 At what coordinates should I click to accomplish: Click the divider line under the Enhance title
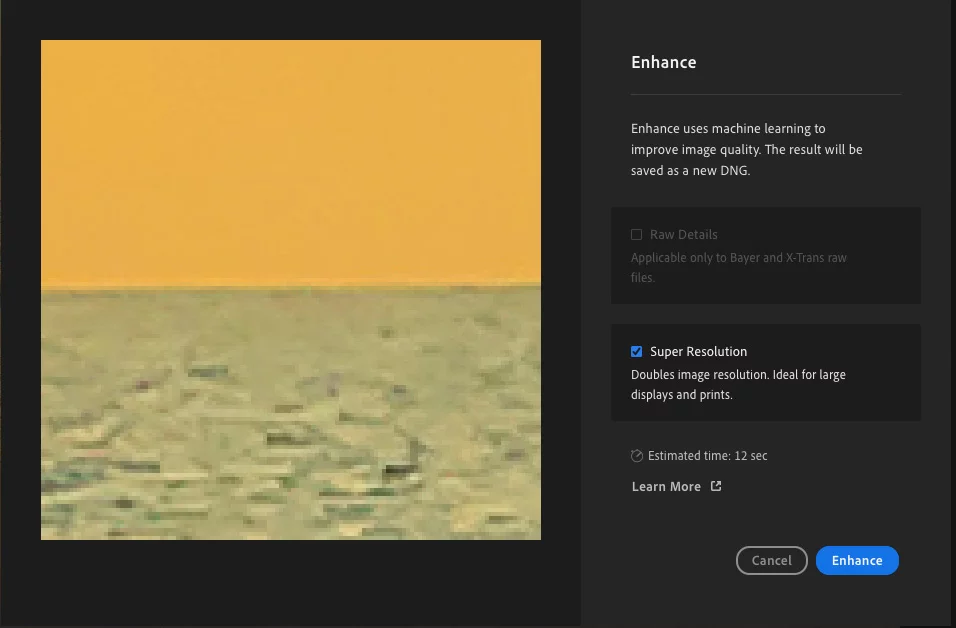tap(765, 94)
